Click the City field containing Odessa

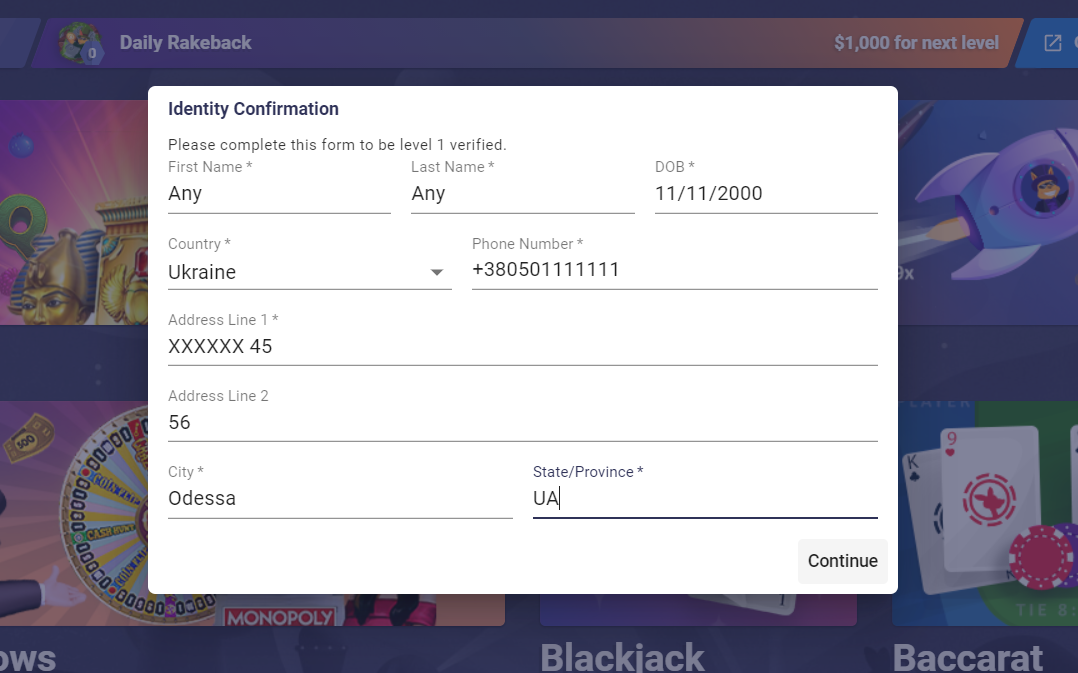340,498
